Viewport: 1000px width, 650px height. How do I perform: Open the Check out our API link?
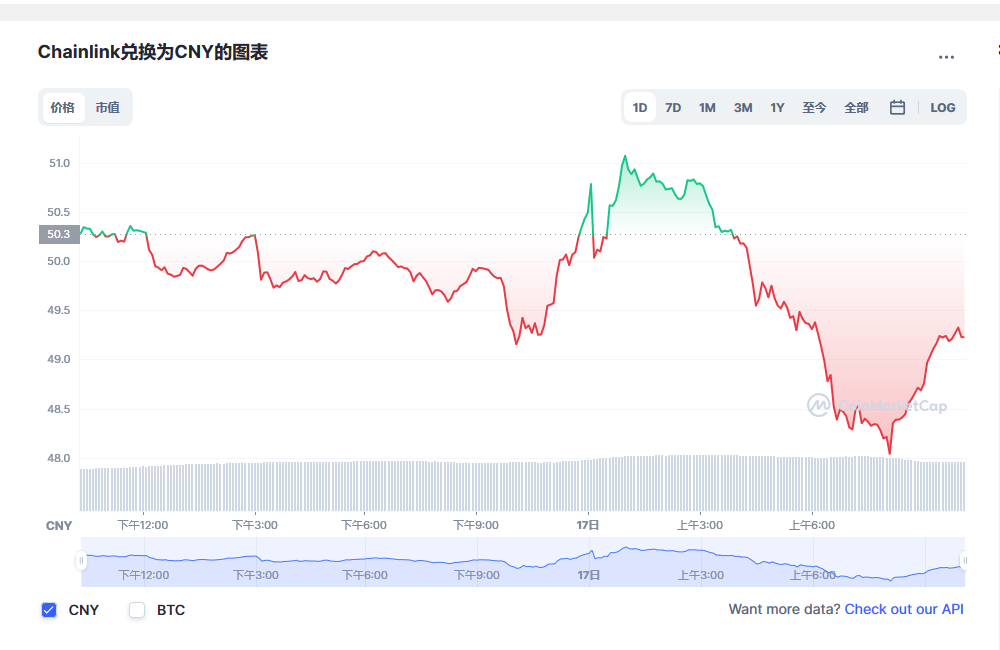[904, 609]
